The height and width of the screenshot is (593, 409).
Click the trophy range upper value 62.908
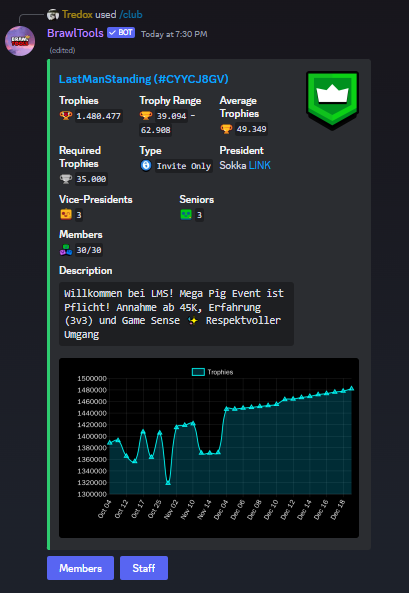tap(156, 130)
